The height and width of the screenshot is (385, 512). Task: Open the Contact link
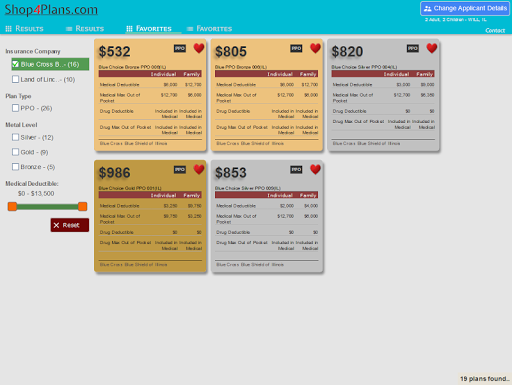495,30
